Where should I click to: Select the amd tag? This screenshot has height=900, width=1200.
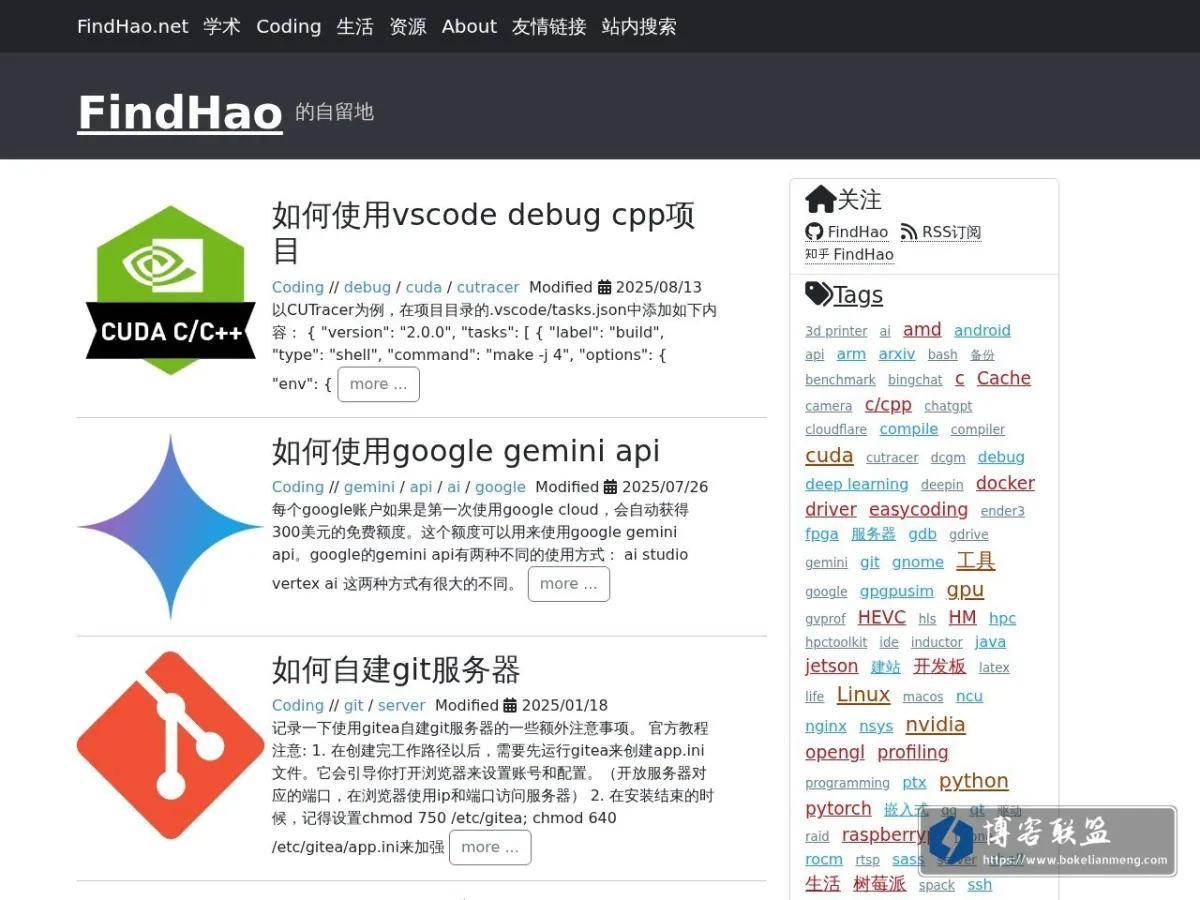click(x=922, y=329)
